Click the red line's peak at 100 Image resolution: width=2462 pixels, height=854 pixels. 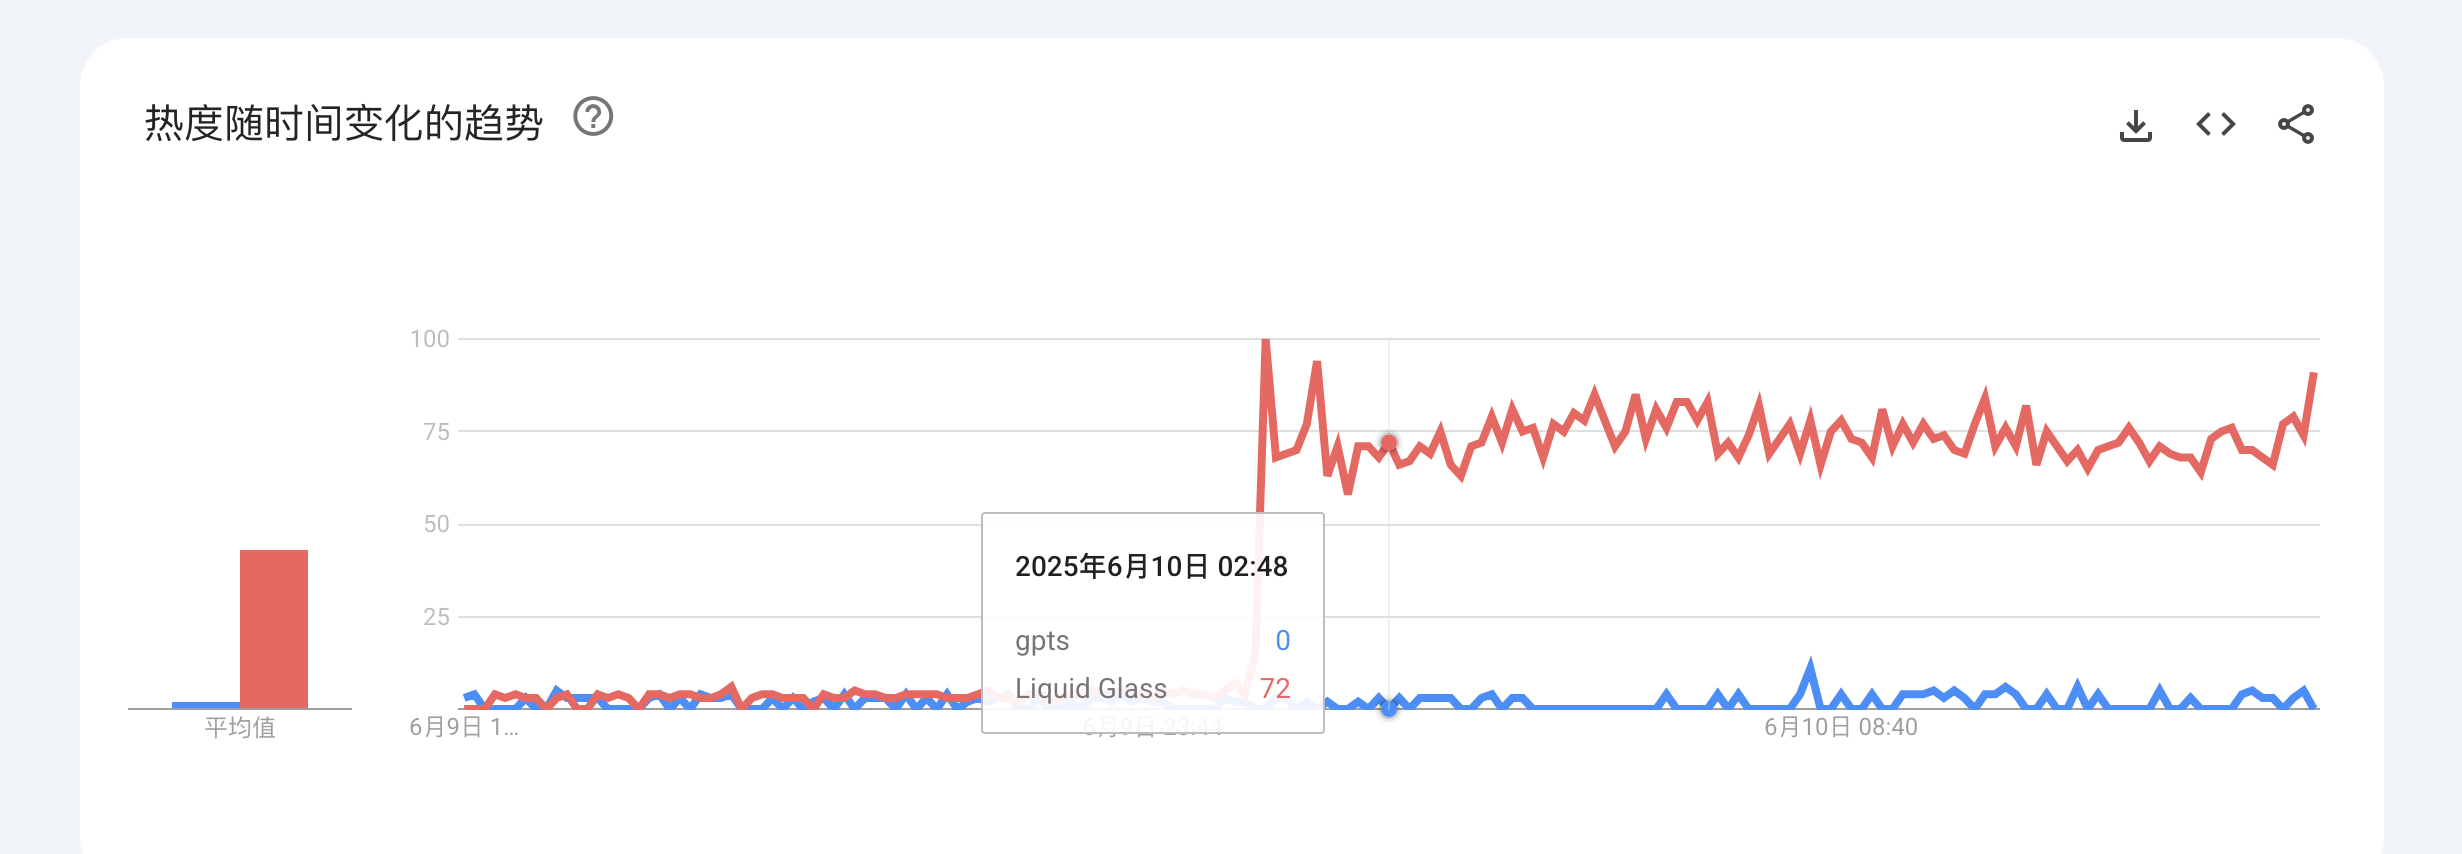click(1266, 343)
